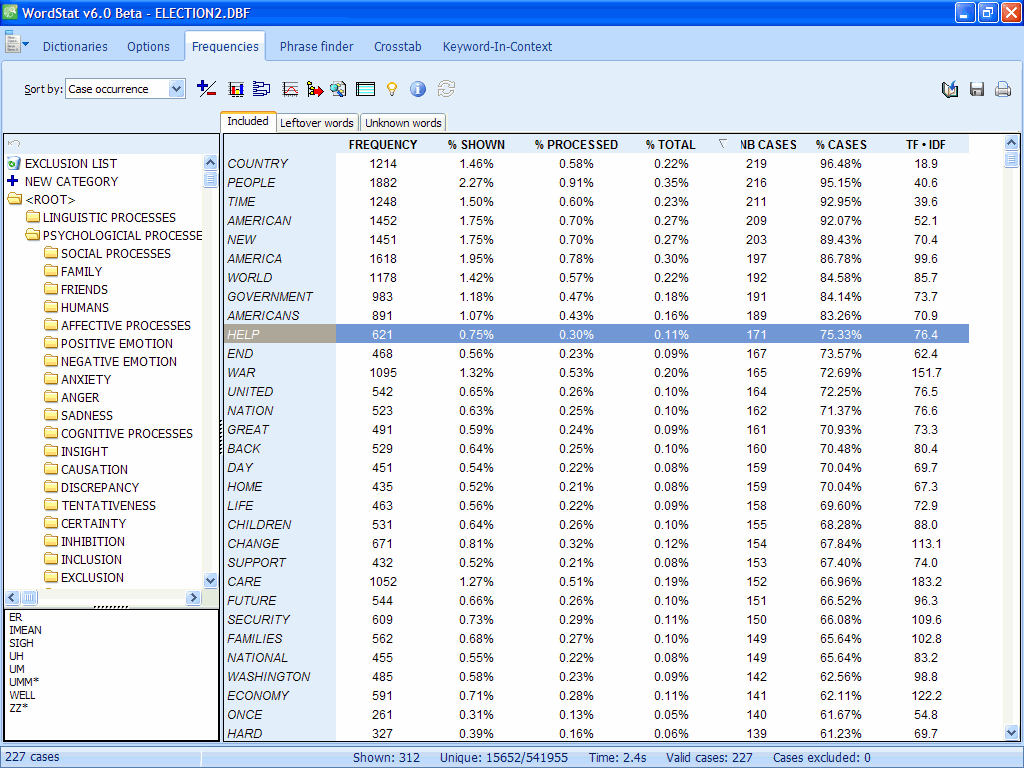
Task: Switch to the Crosstab tab
Action: click(398, 46)
